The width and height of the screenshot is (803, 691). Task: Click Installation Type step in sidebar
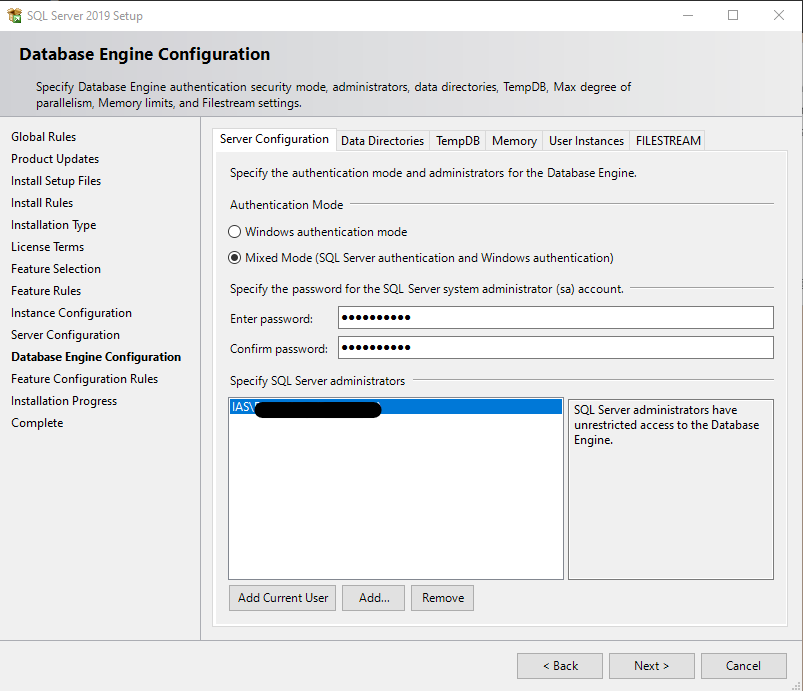54,225
